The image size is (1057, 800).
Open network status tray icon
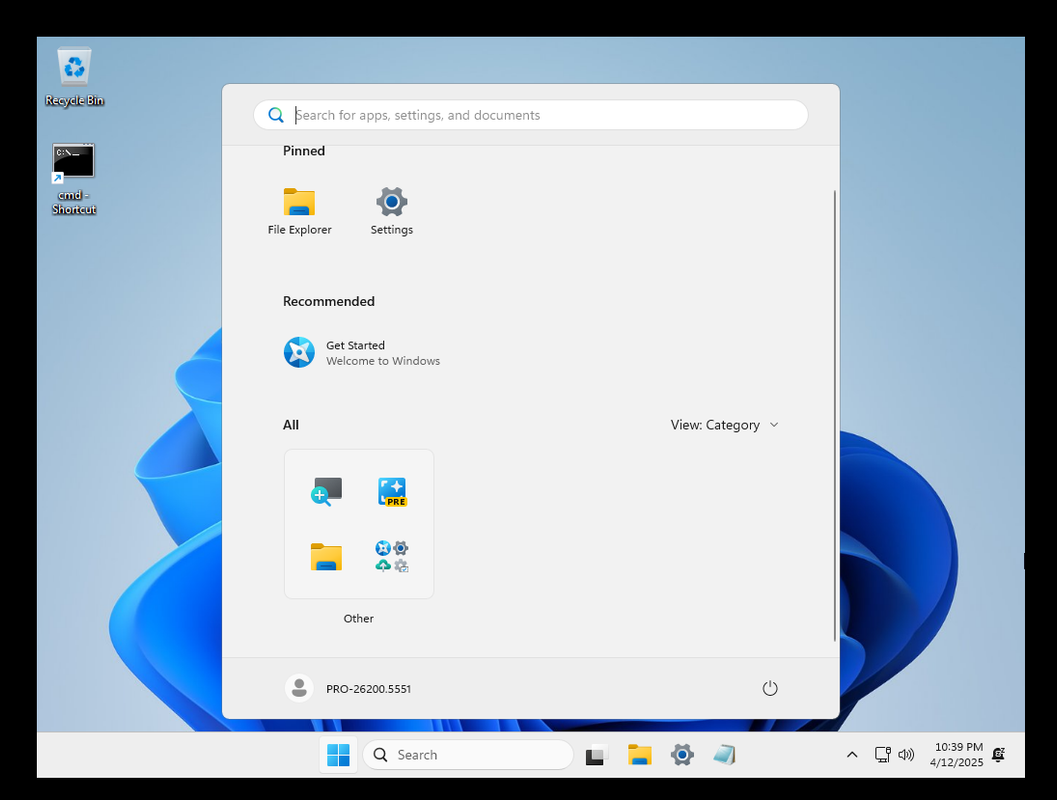[x=882, y=755]
